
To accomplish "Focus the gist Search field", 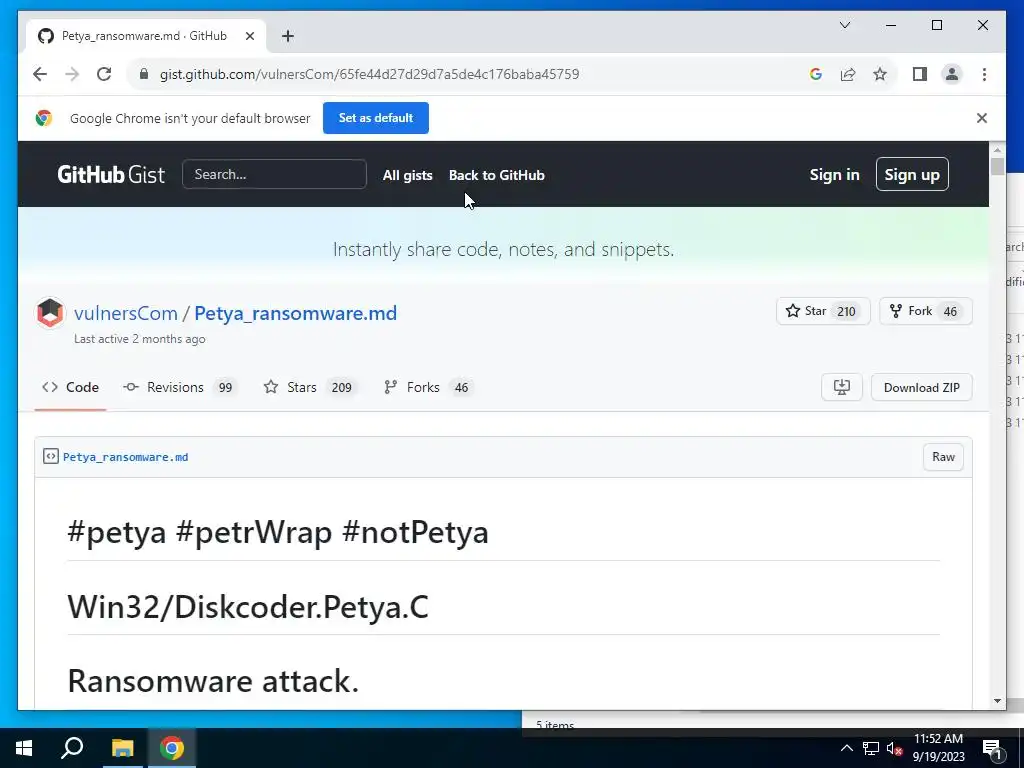I will (274, 174).
